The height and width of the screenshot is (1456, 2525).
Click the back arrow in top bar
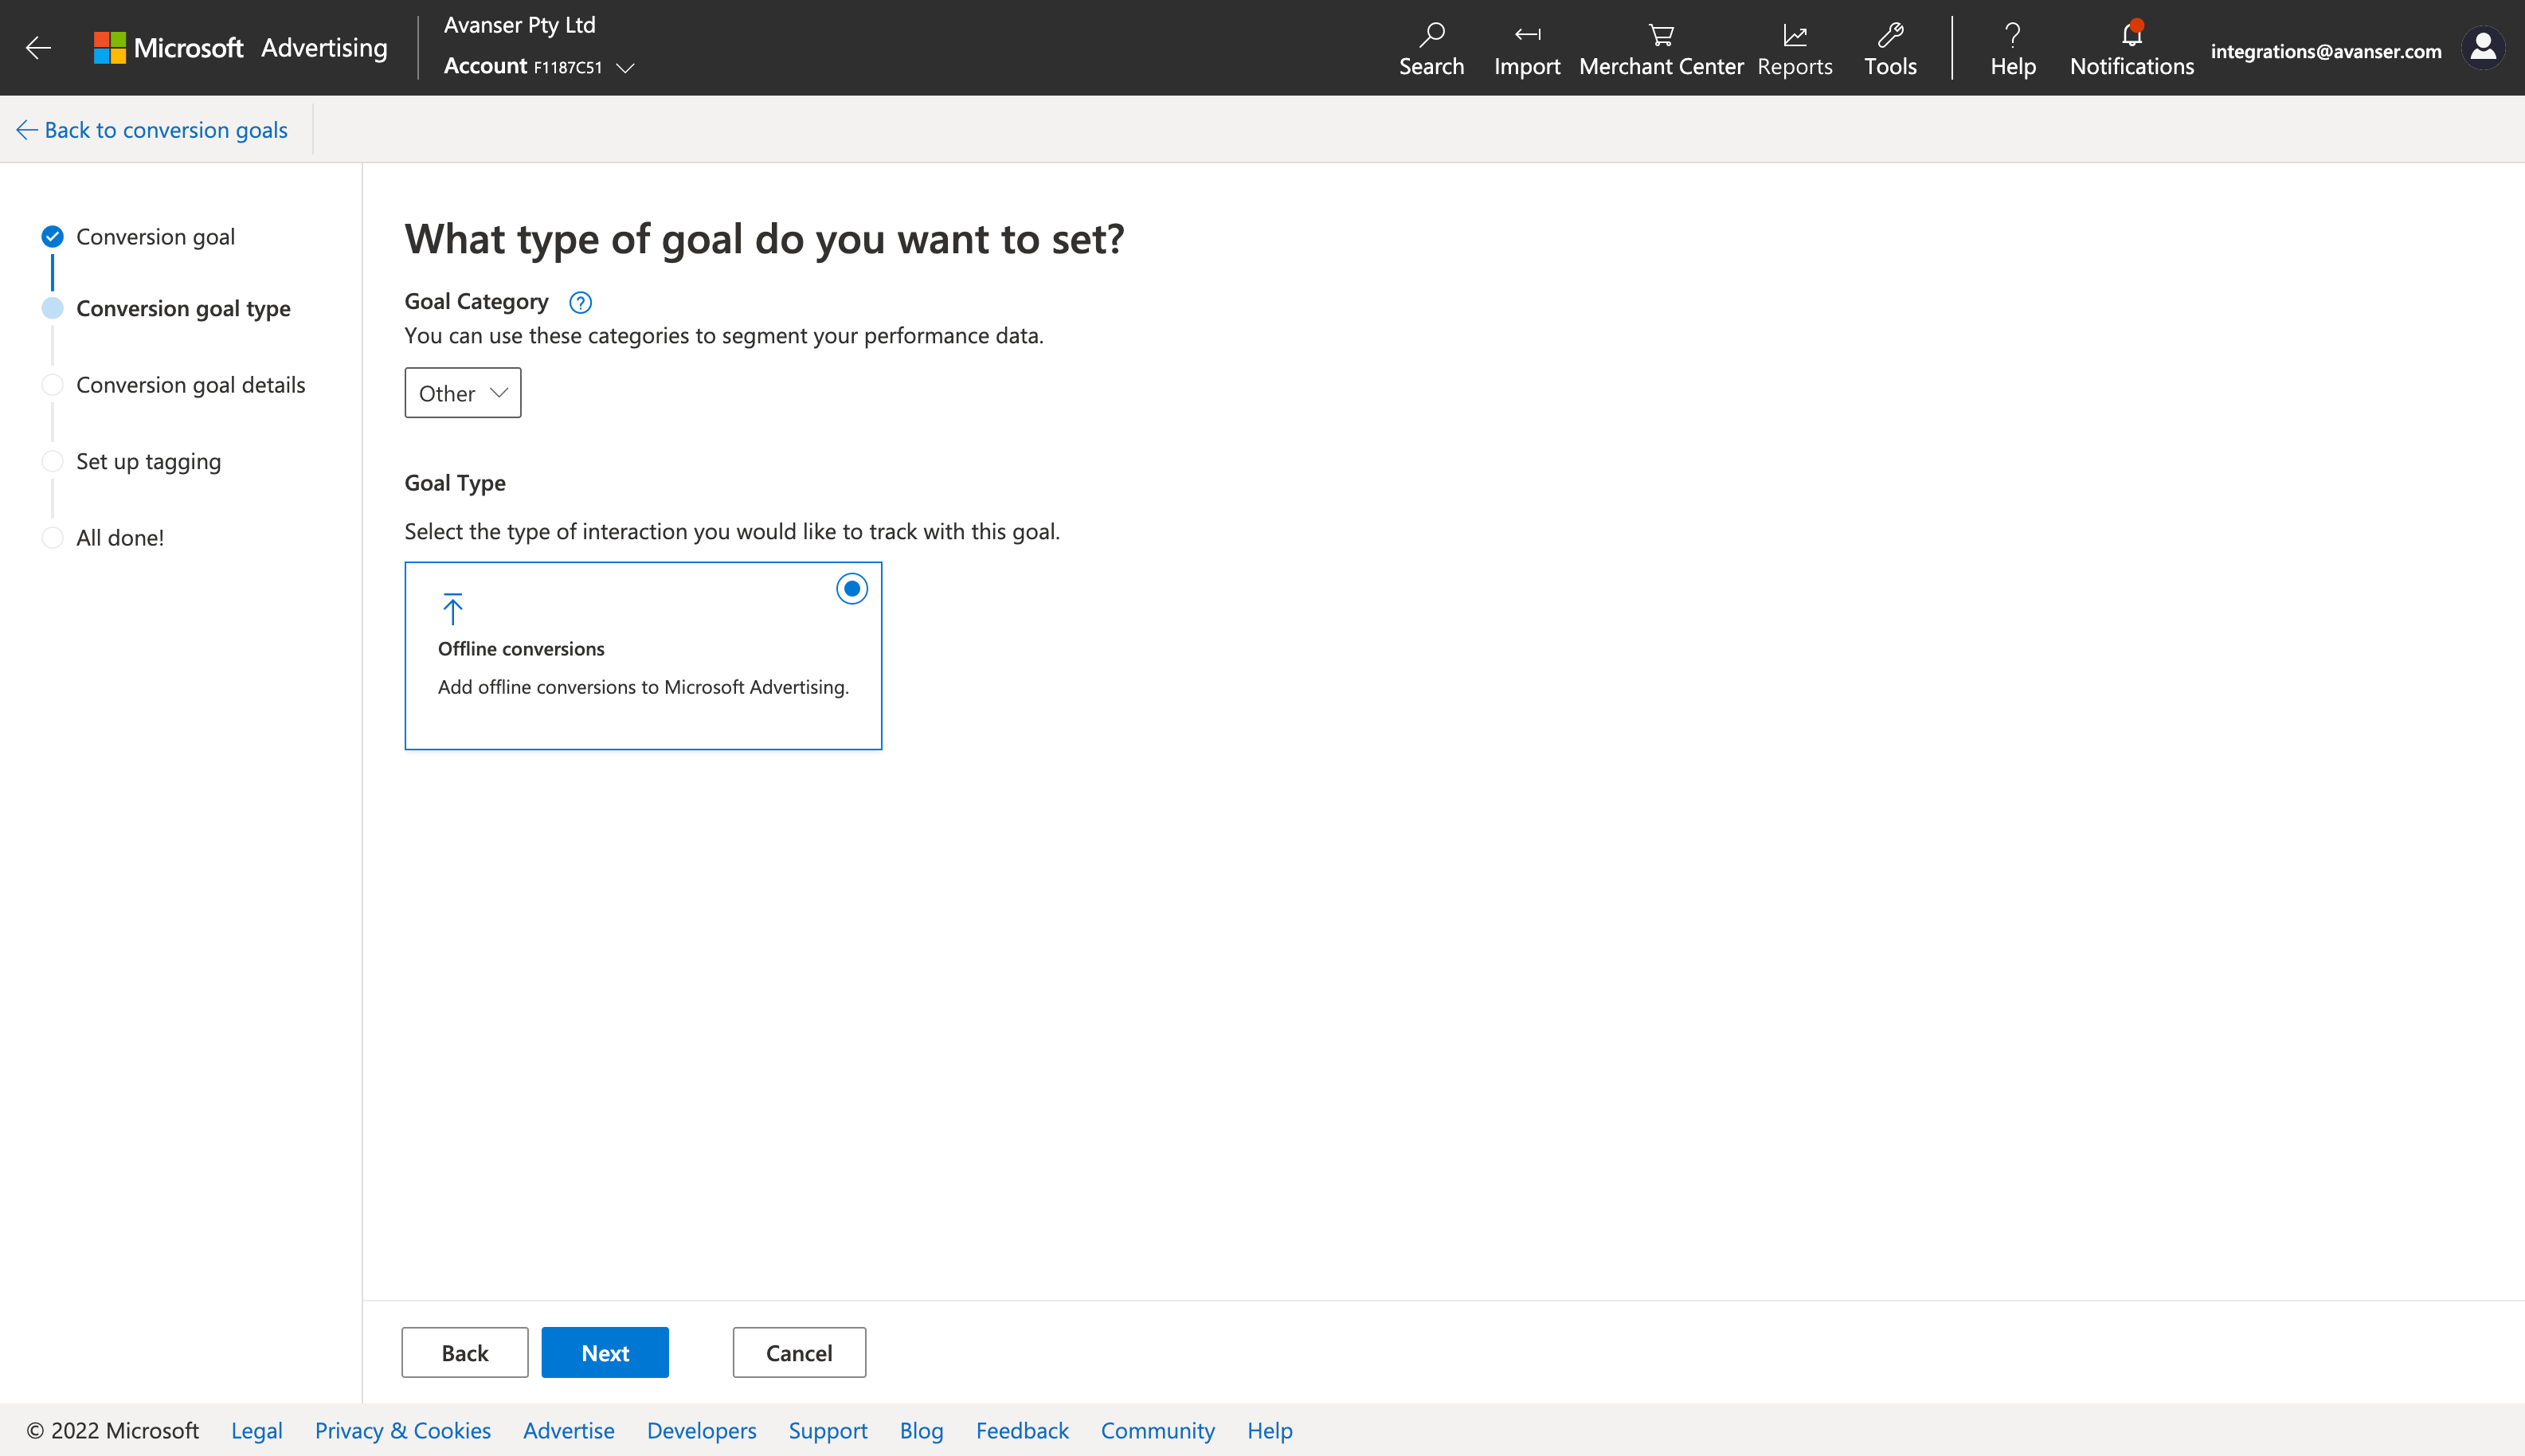coord(38,47)
